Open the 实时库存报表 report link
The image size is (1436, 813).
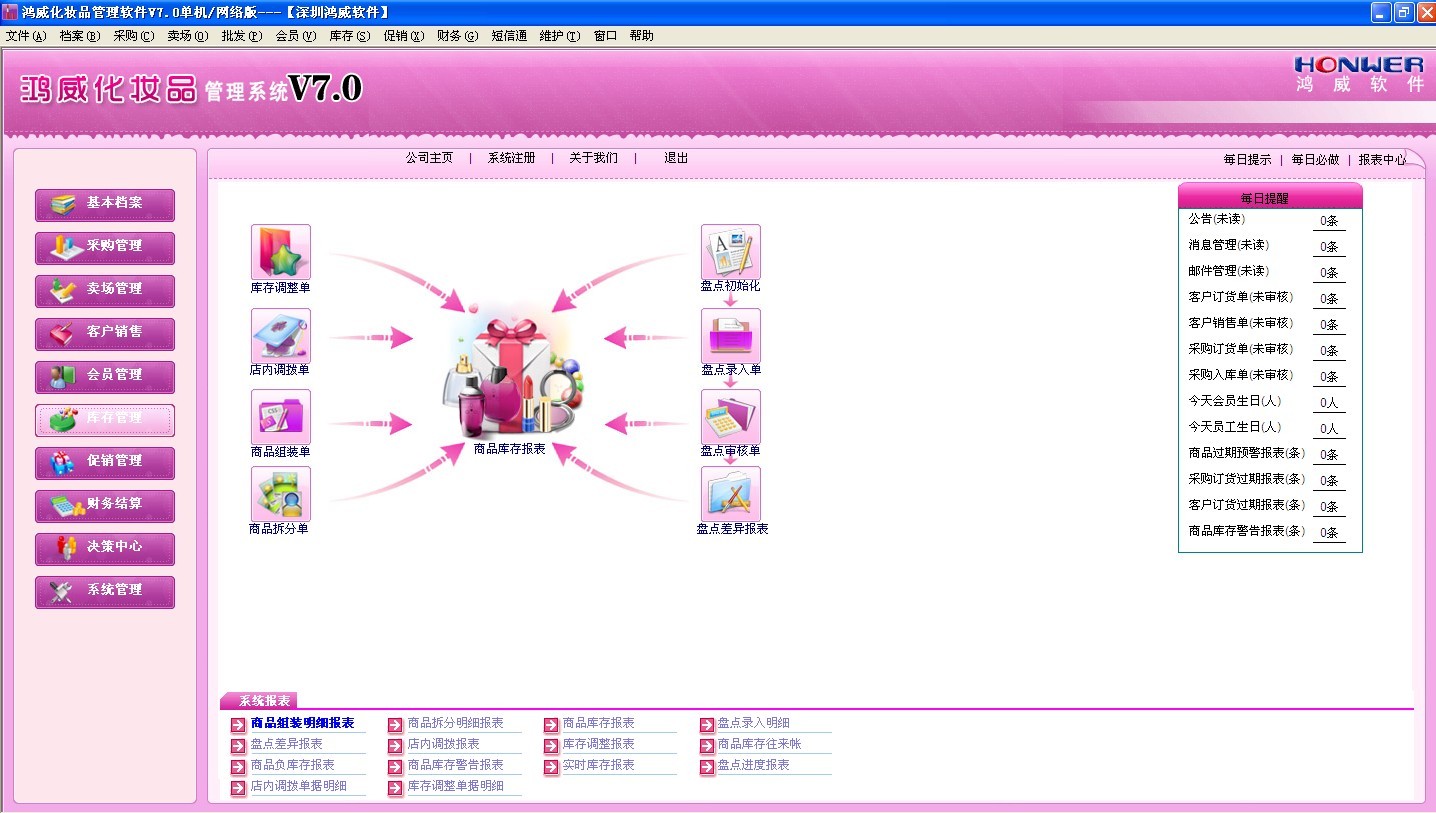click(598, 765)
